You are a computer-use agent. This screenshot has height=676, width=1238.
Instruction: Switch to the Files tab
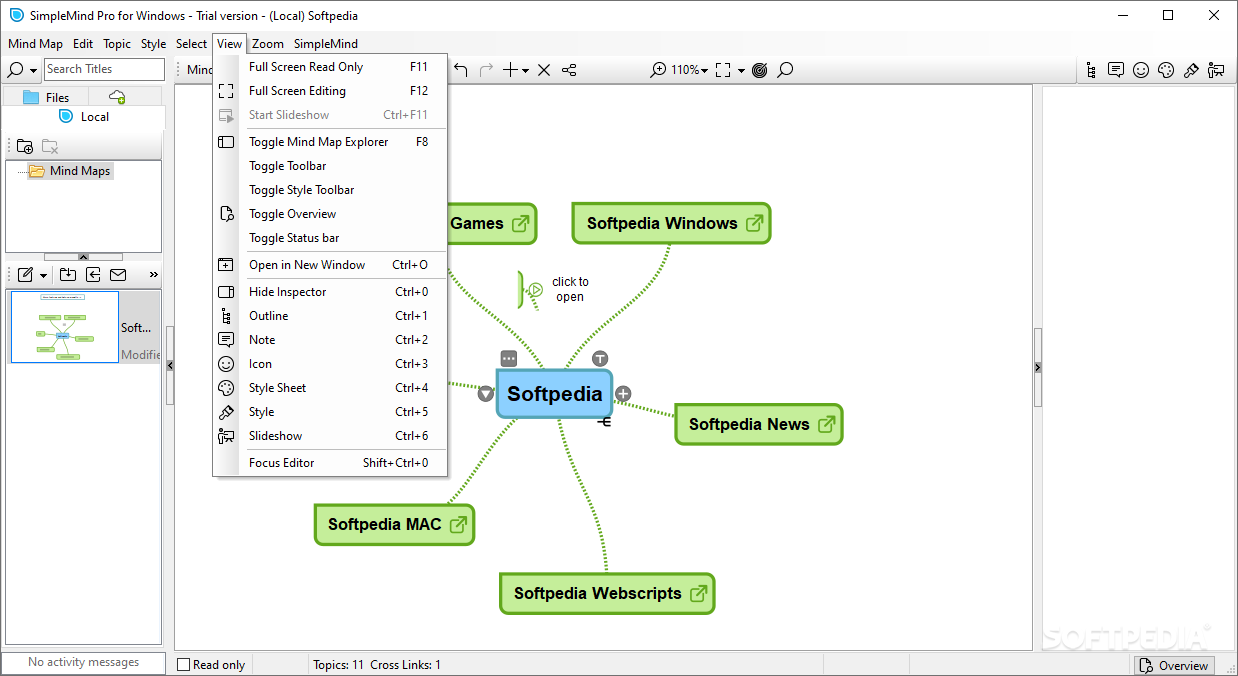(x=46, y=97)
